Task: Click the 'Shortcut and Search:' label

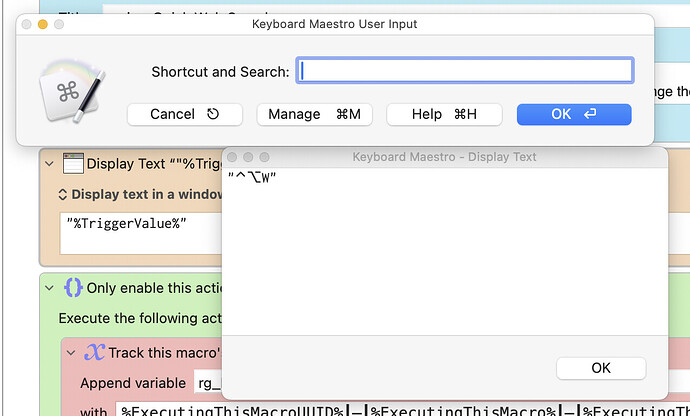Action: [x=220, y=72]
